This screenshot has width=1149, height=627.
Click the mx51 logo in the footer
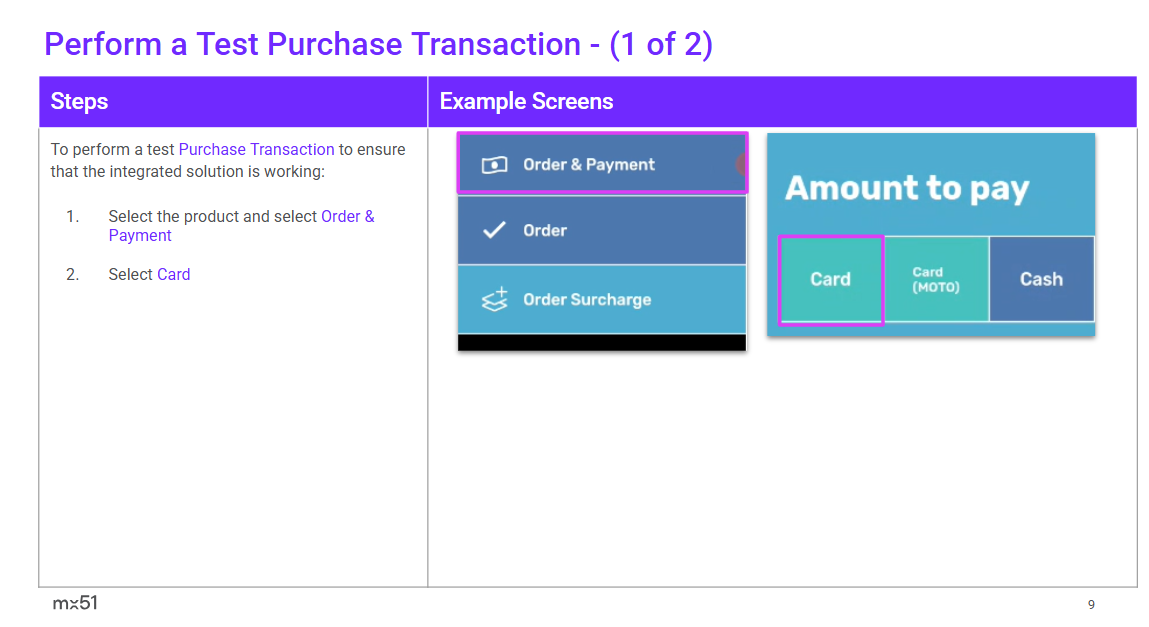(x=75, y=603)
